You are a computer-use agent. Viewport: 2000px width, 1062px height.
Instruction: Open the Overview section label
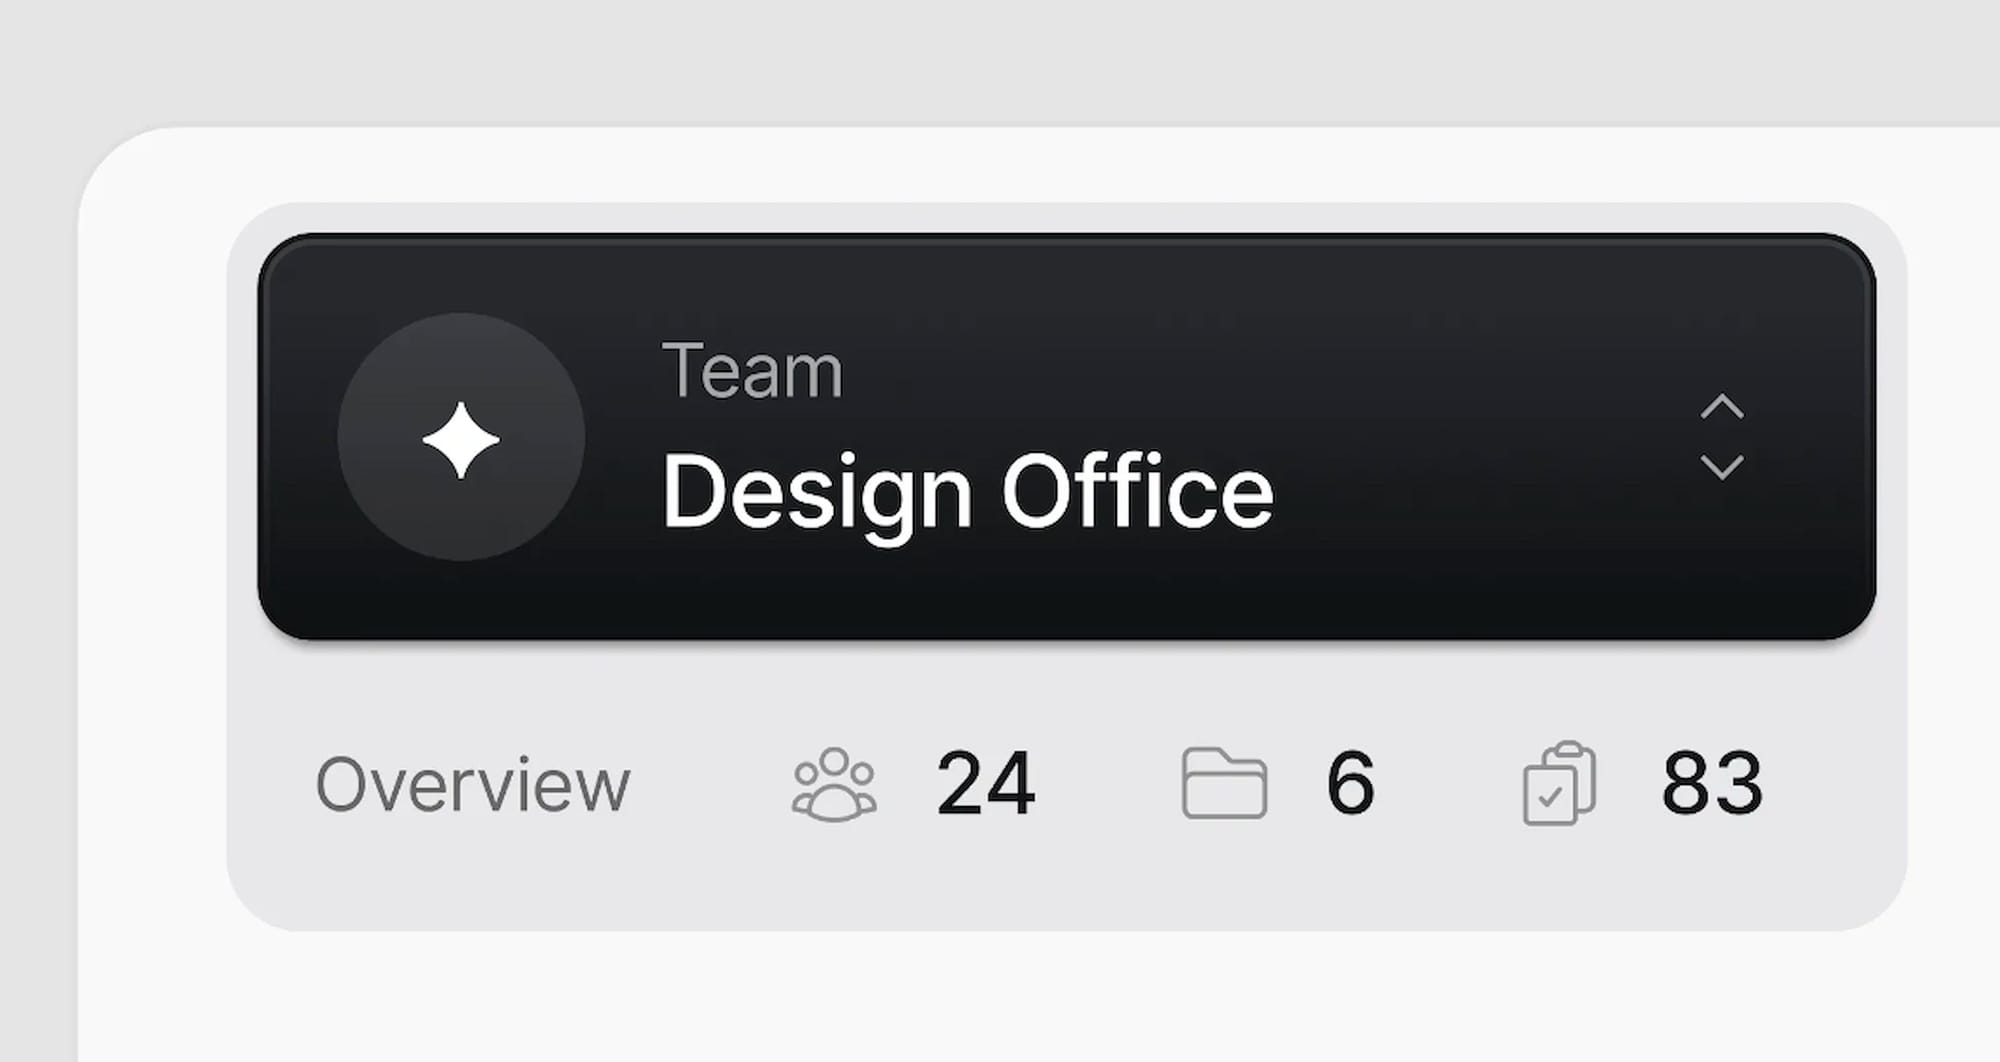click(x=473, y=785)
